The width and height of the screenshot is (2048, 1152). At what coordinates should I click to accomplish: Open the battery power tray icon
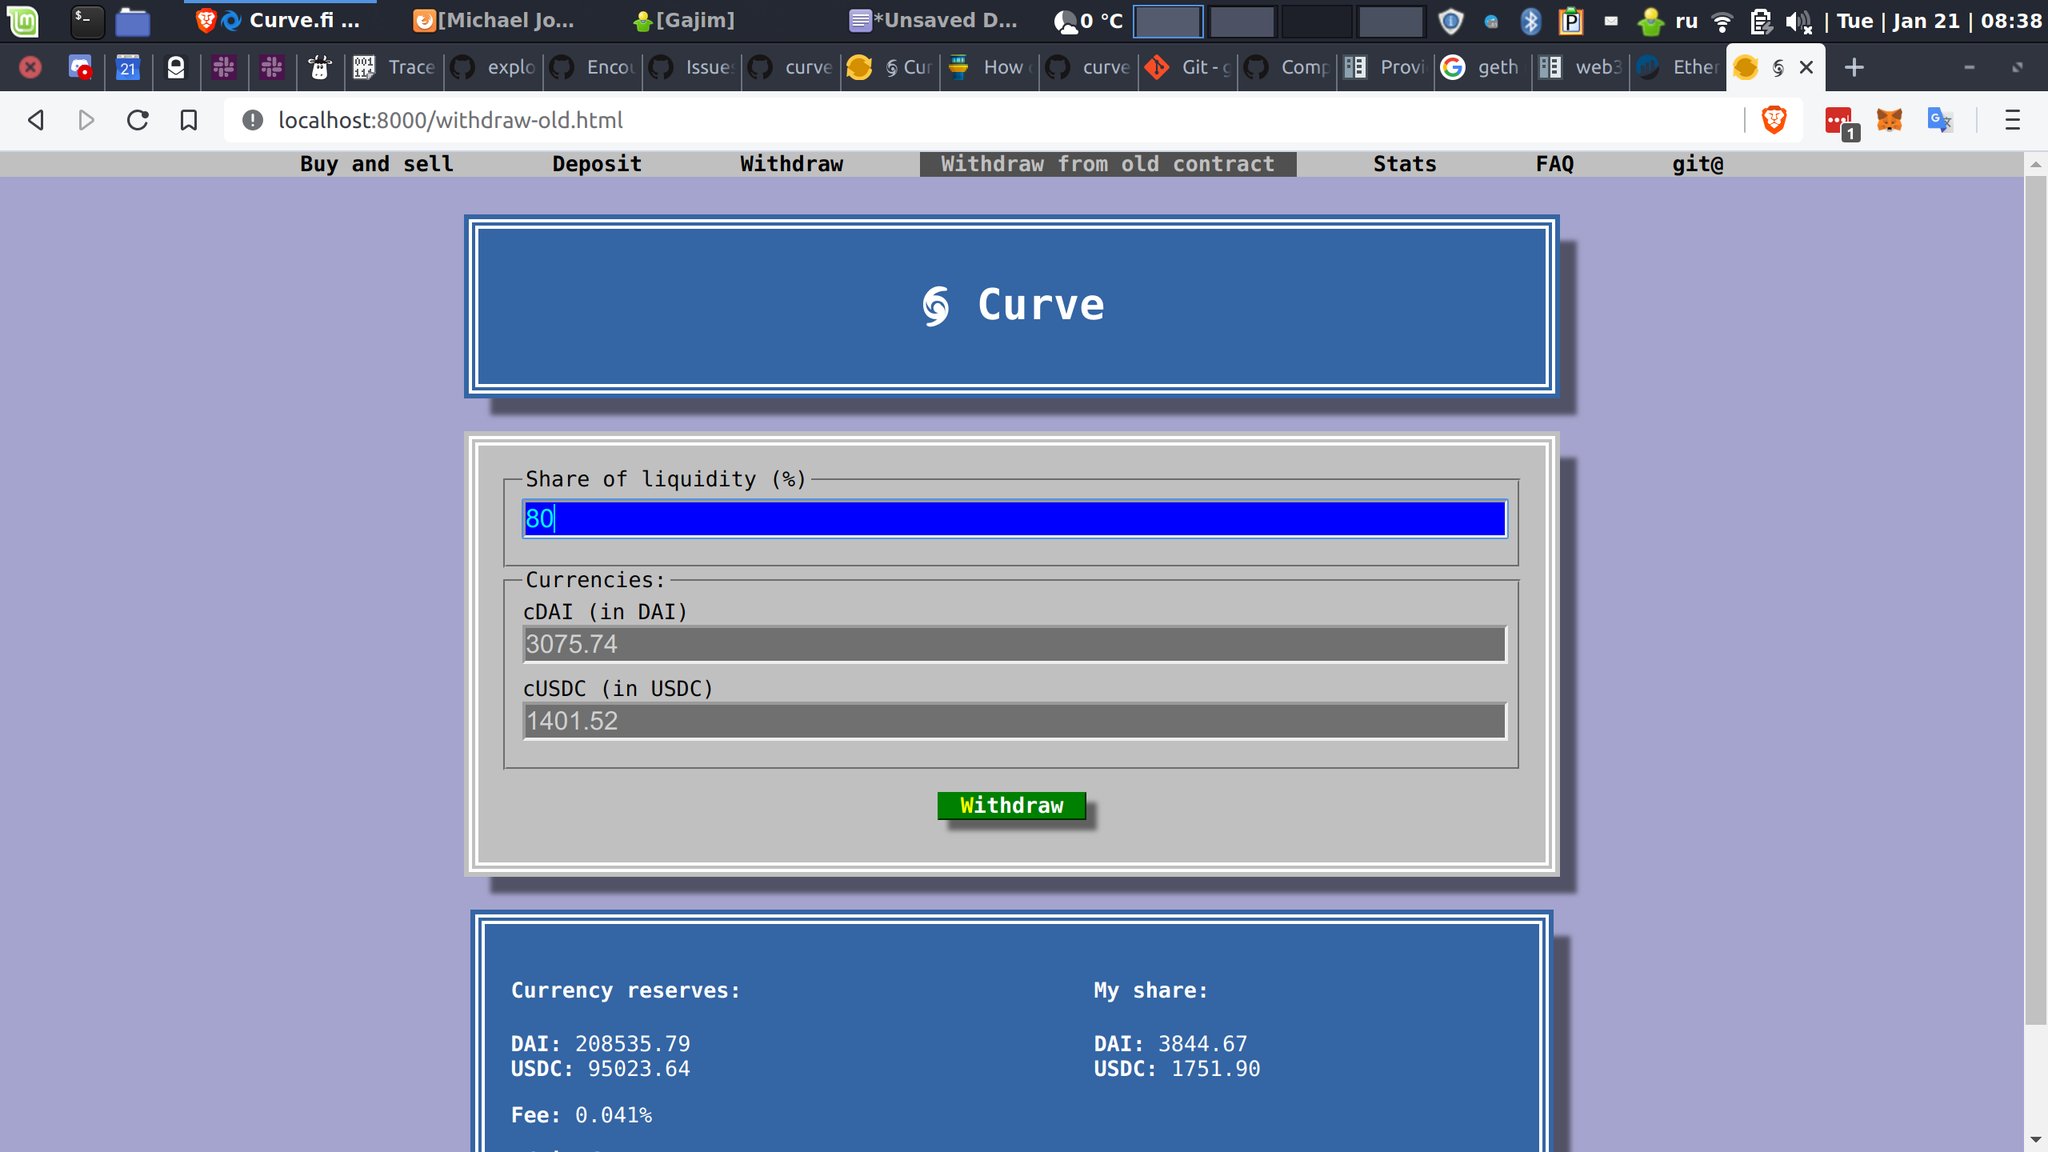1761,20
